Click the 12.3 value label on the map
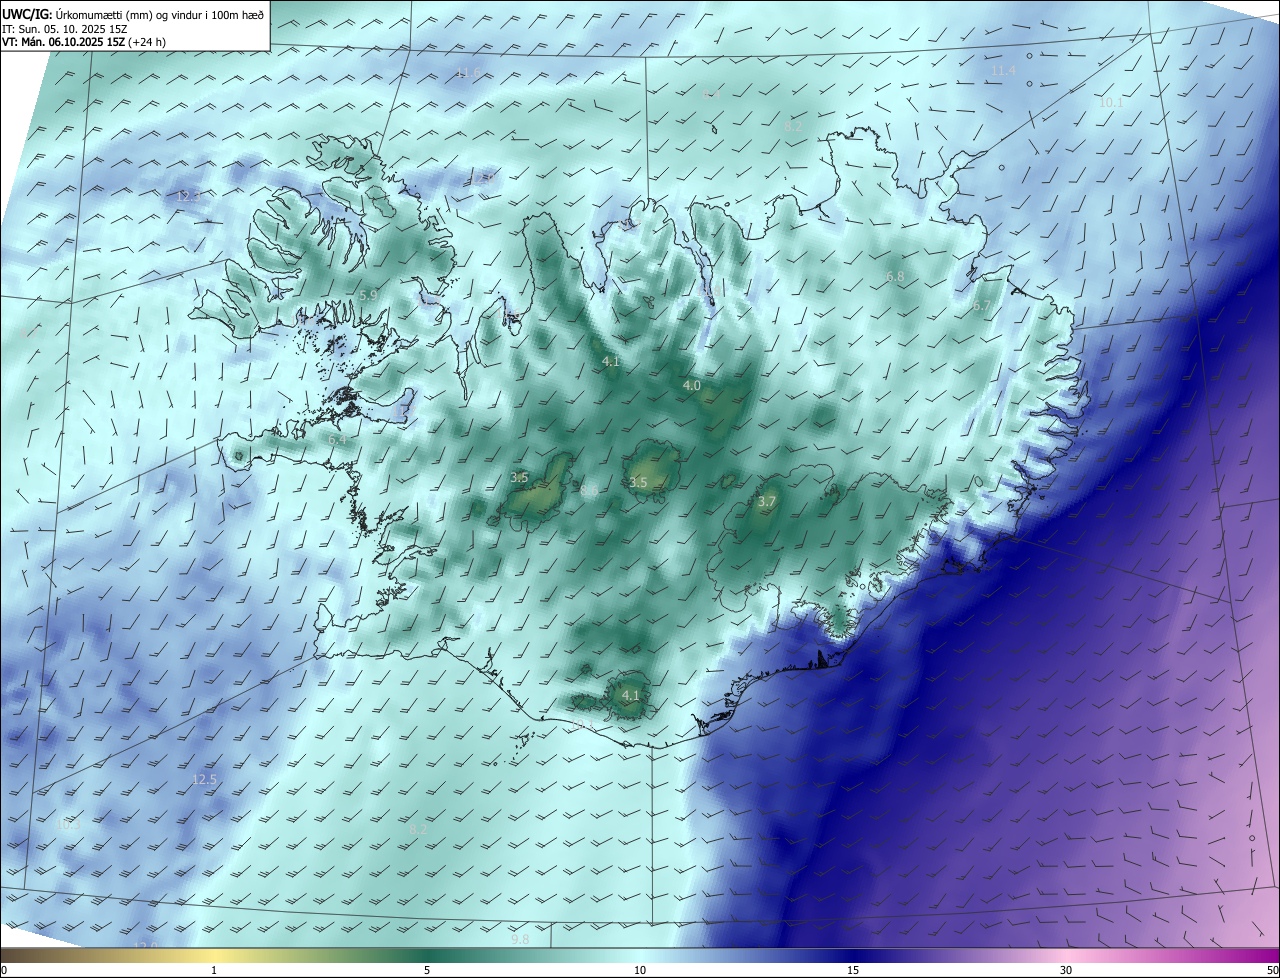This screenshot has width=1280, height=978. 188,197
